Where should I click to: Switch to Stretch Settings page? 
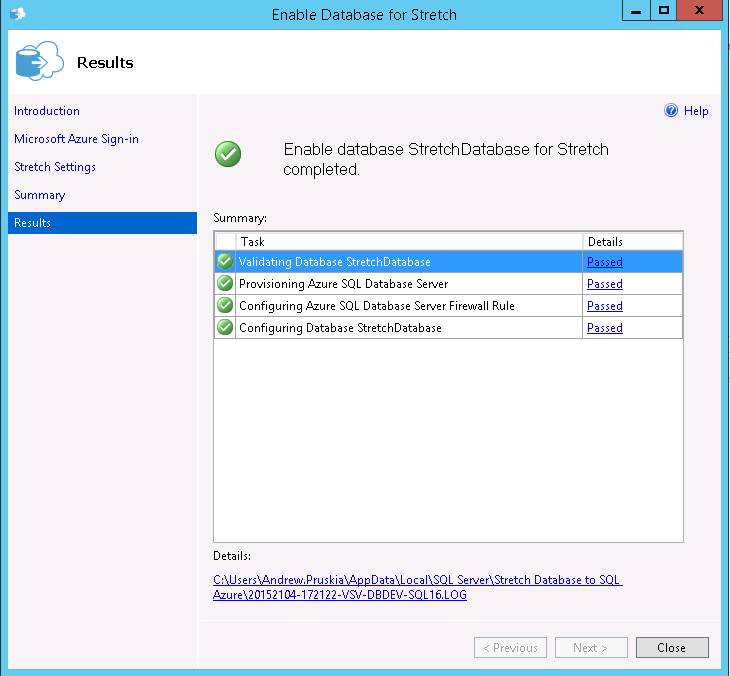tap(55, 167)
